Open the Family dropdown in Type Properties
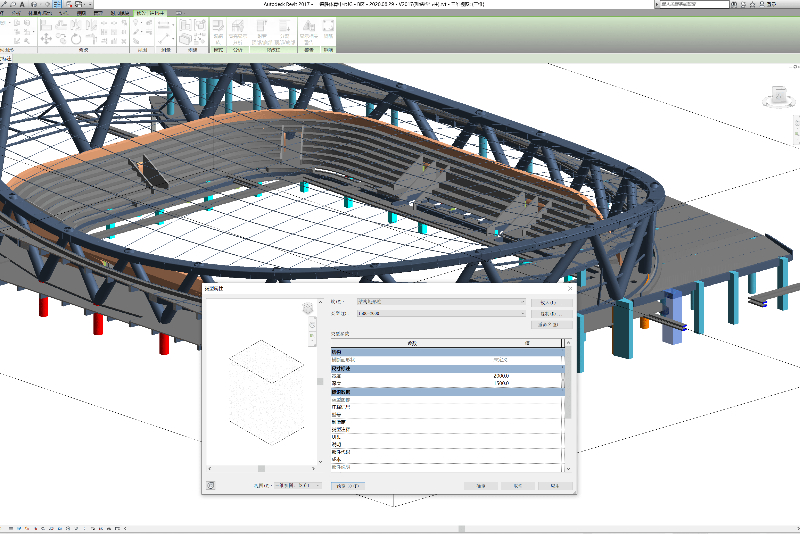This screenshot has height=534, width=800. click(x=441, y=301)
